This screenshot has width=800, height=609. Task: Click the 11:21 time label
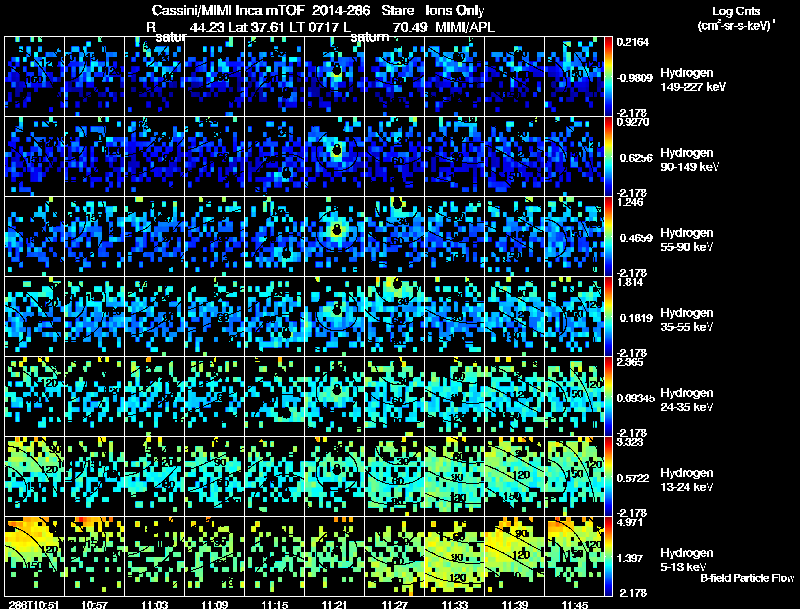click(x=334, y=604)
